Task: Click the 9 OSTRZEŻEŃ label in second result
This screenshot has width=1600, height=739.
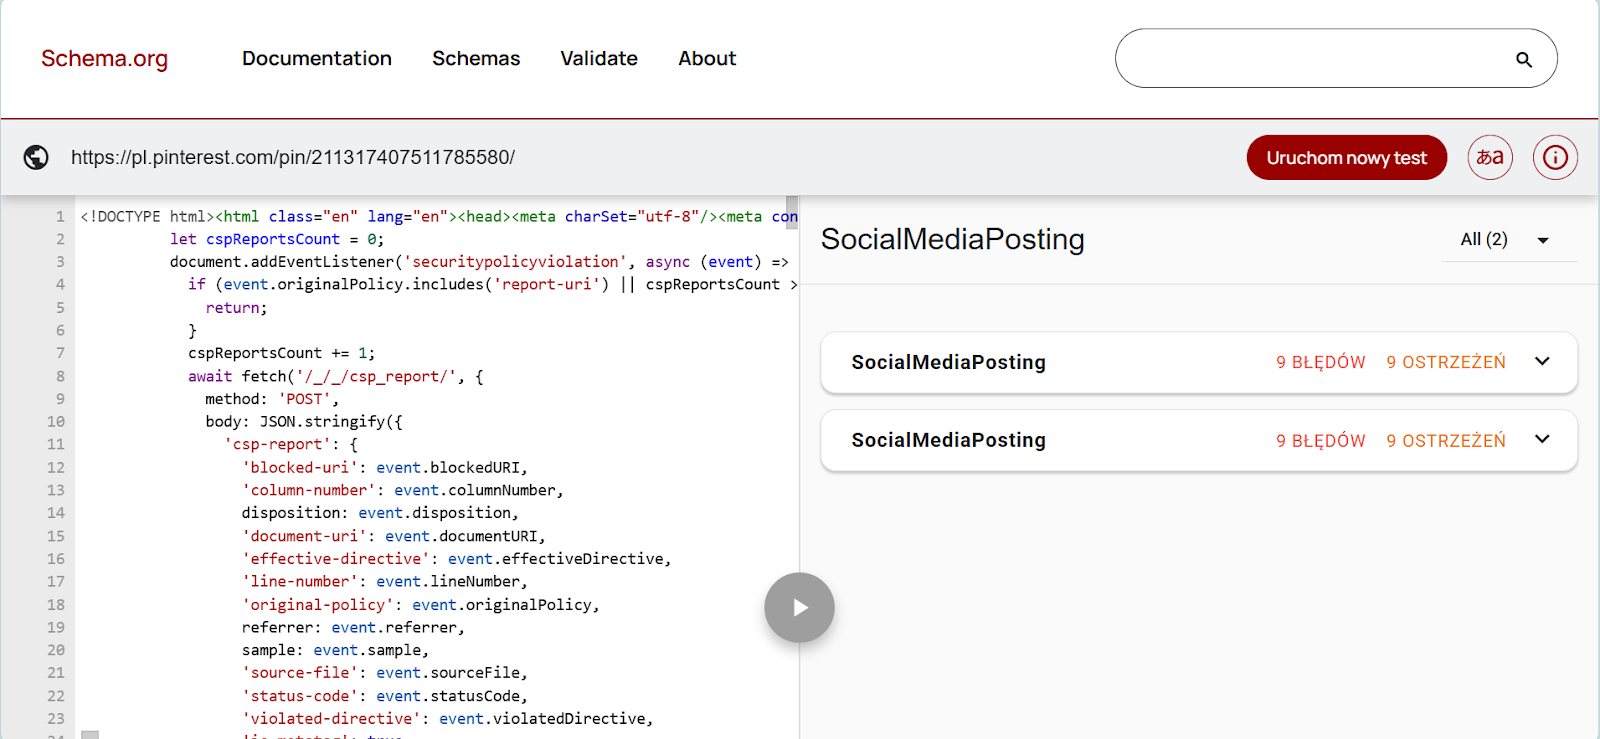Action: tap(1446, 441)
